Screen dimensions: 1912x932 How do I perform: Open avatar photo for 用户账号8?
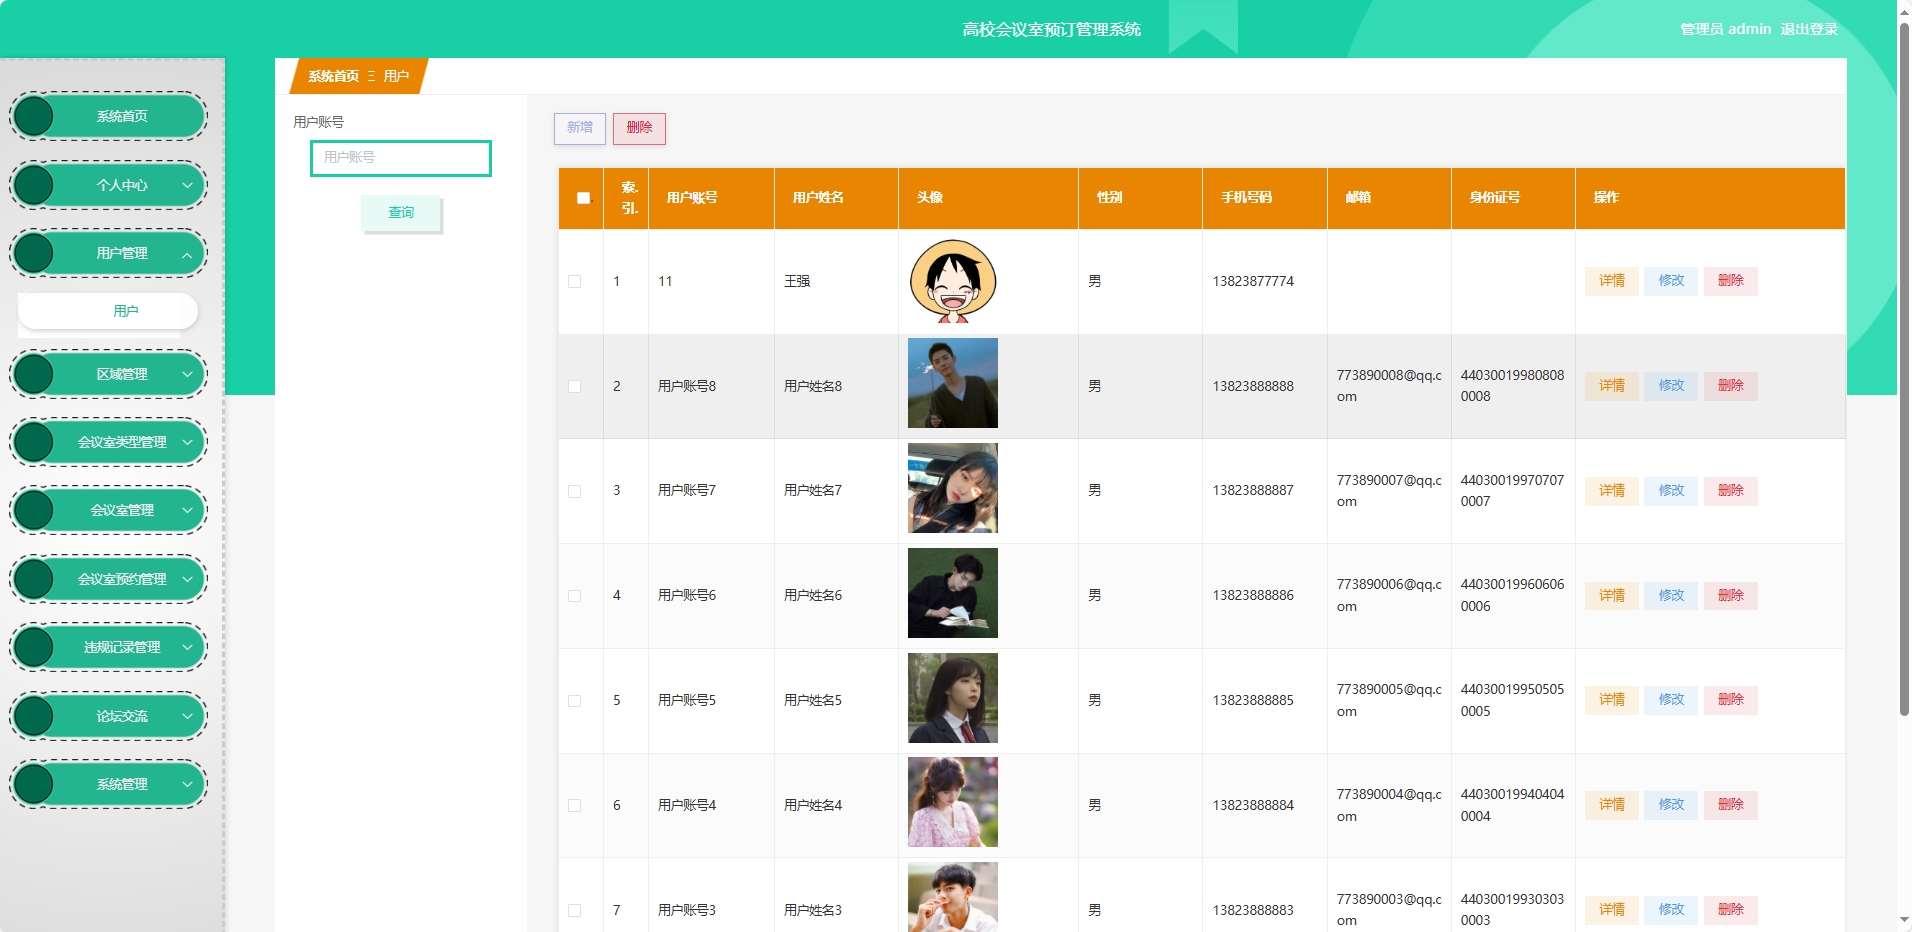tap(953, 383)
